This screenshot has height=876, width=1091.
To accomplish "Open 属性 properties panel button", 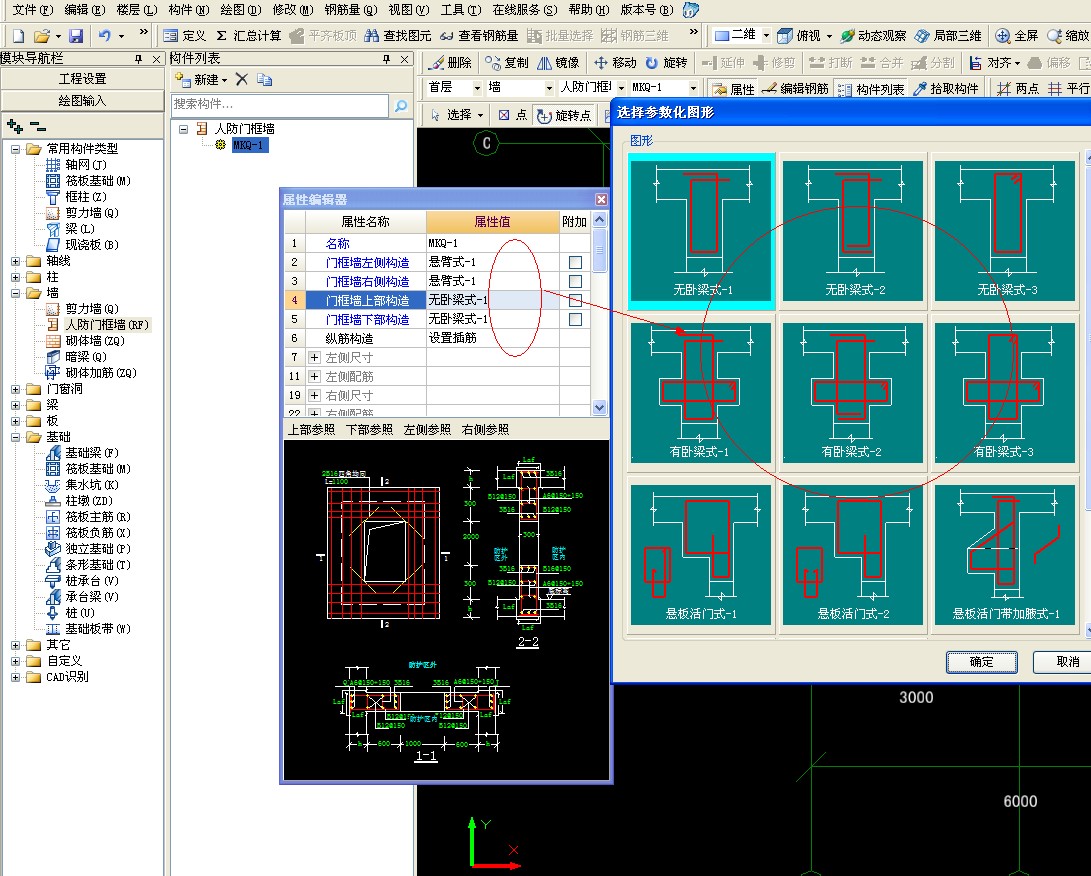I will click(734, 88).
